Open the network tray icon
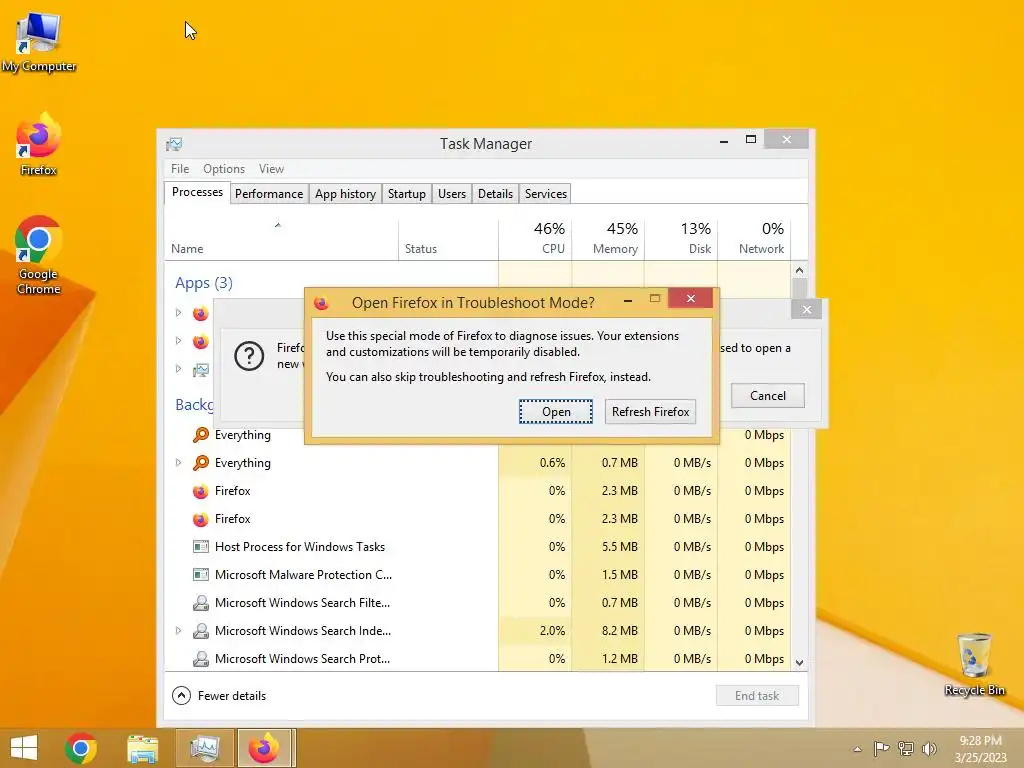1024x768 pixels. (x=906, y=748)
